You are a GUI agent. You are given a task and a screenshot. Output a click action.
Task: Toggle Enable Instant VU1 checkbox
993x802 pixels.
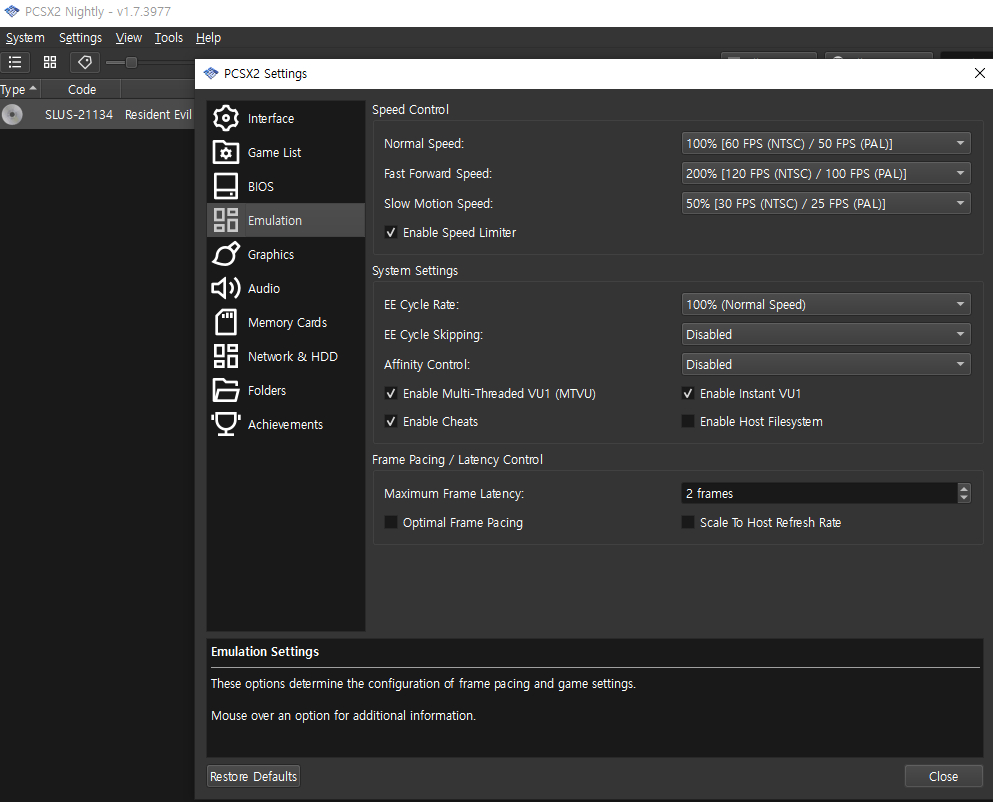[x=688, y=393]
